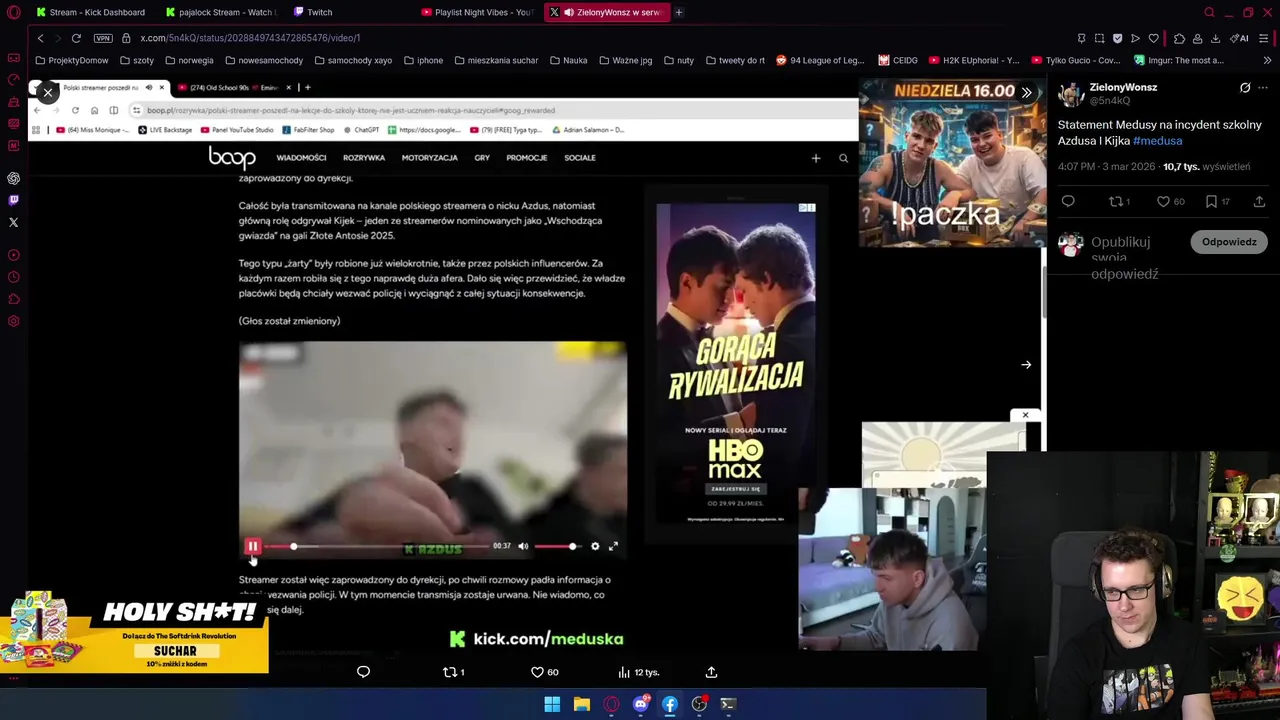
Task: View the 12 tys. analytics icon
Action: coord(624,672)
